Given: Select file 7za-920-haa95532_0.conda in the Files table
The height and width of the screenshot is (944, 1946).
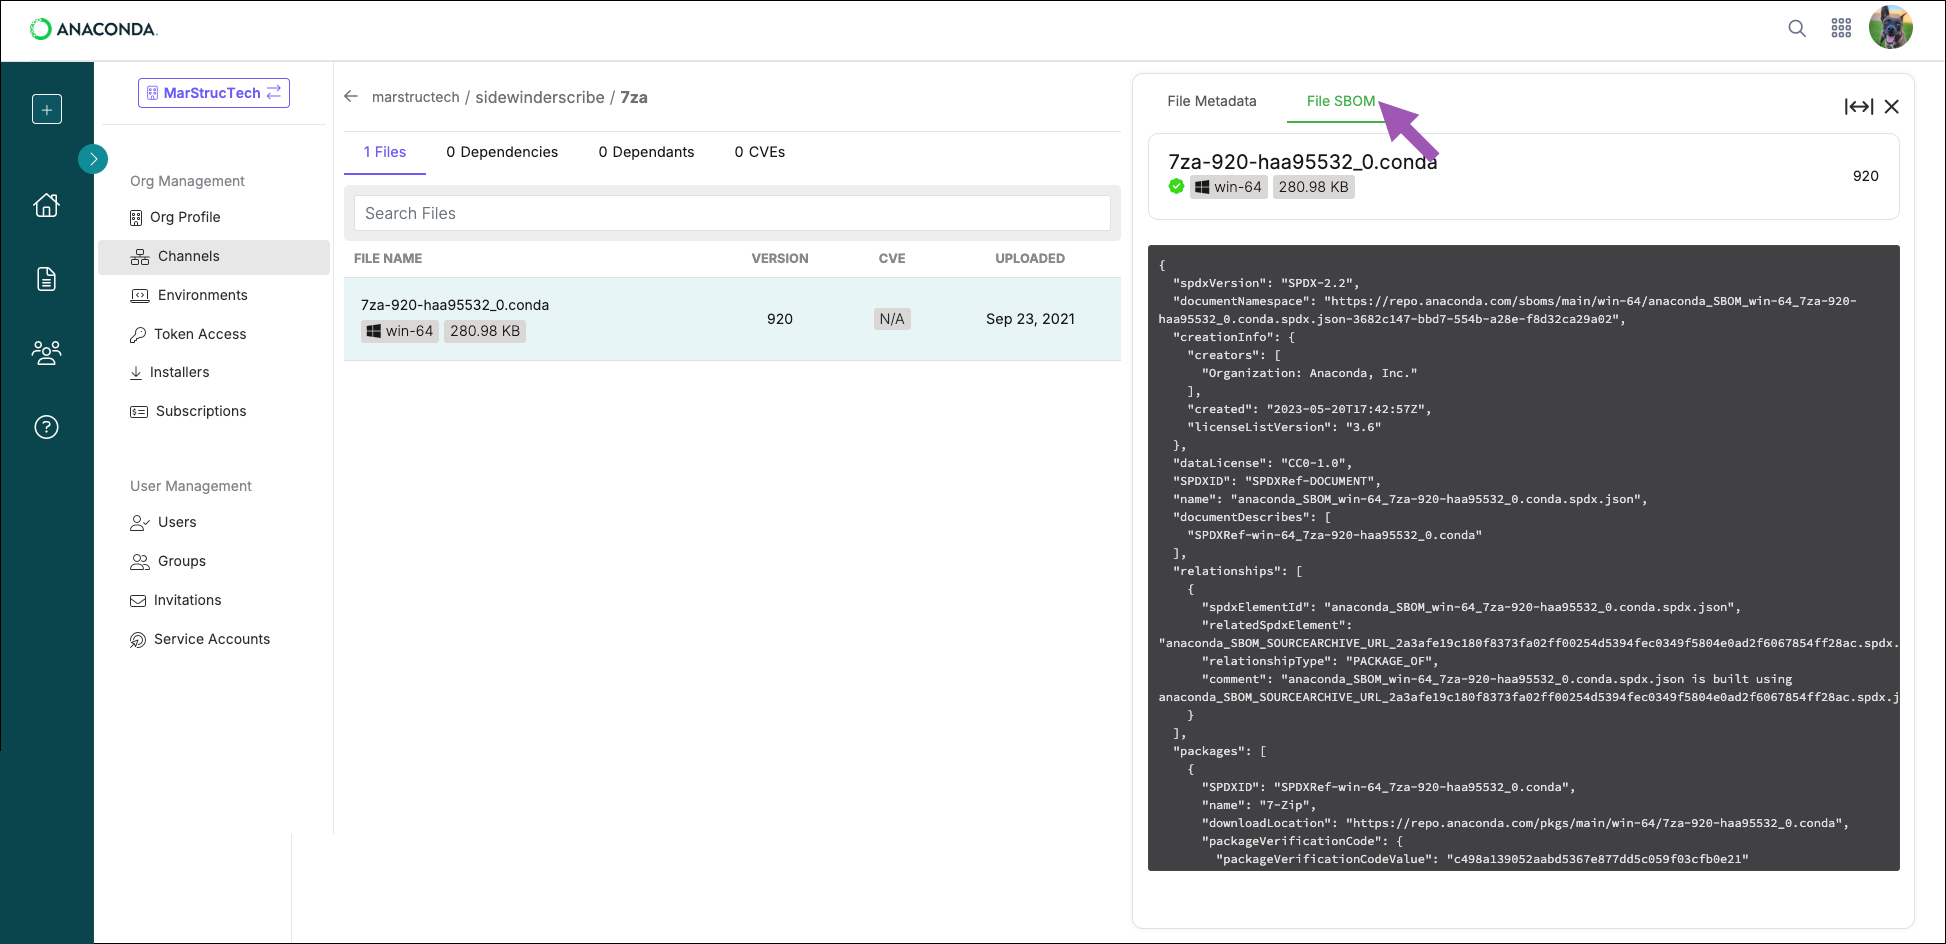Looking at the screenshot, I should [732, 319].
